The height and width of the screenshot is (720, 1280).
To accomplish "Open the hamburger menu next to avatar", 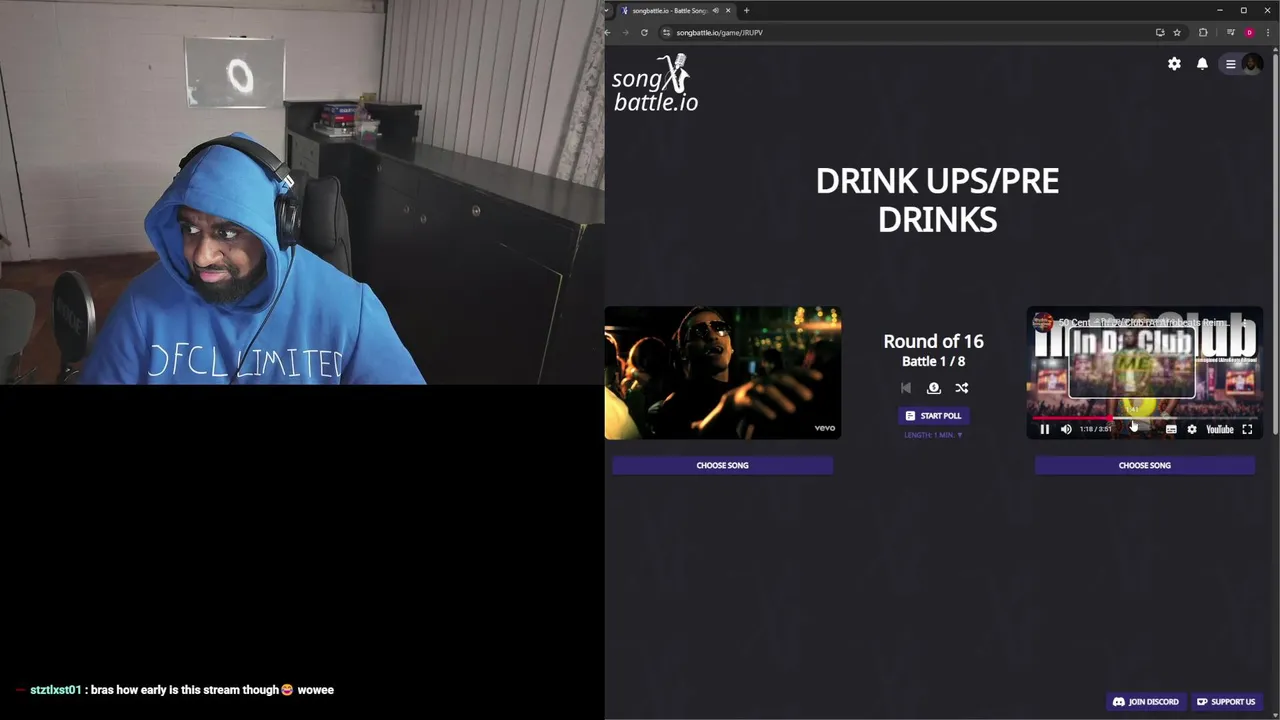I will tap(1231, 64).
